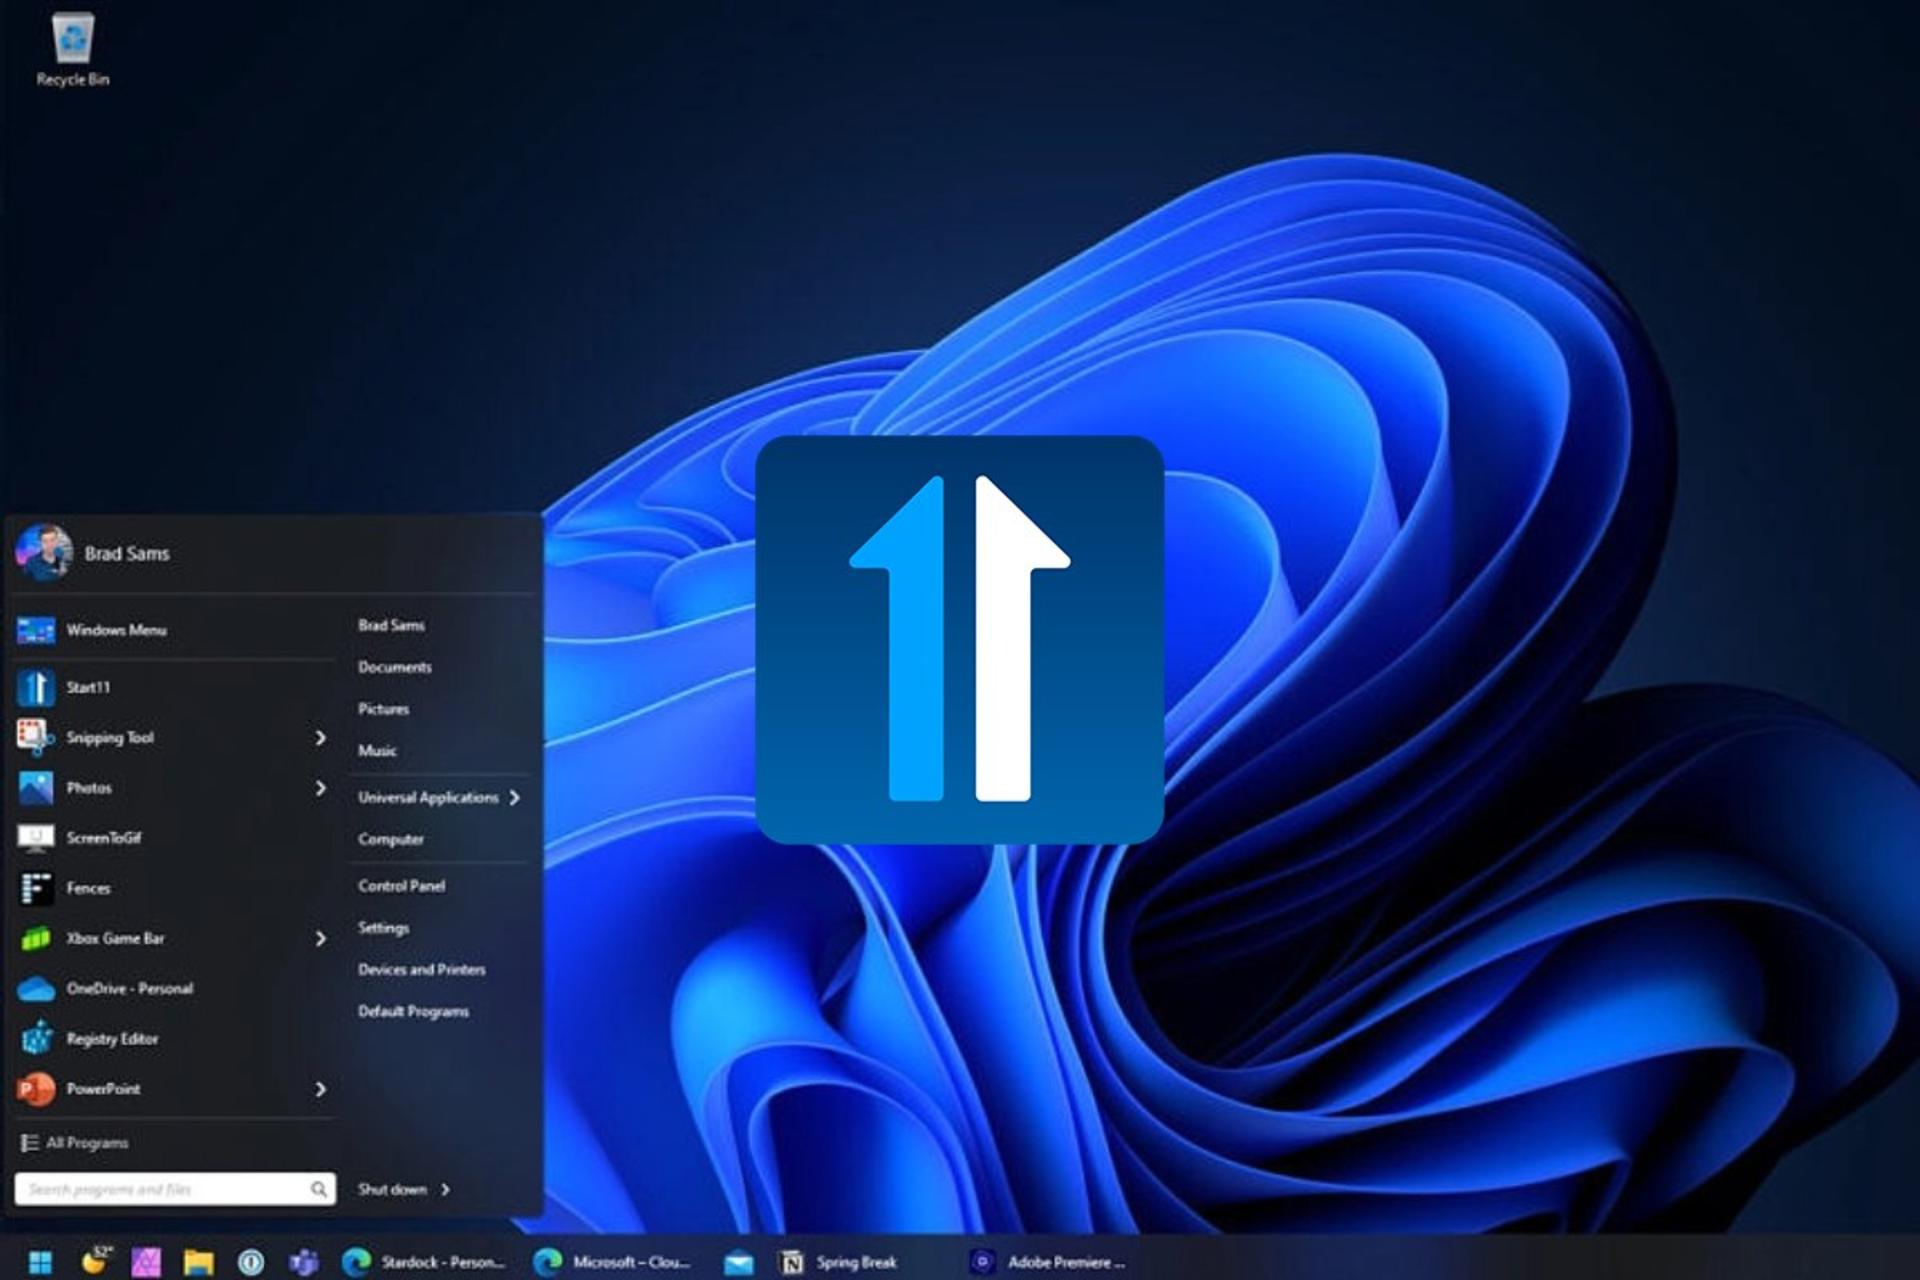This screenshot has width=1920, height=1280.
Task: Open Affinity Photo from the taskbar
Action: coord(146,1262)
